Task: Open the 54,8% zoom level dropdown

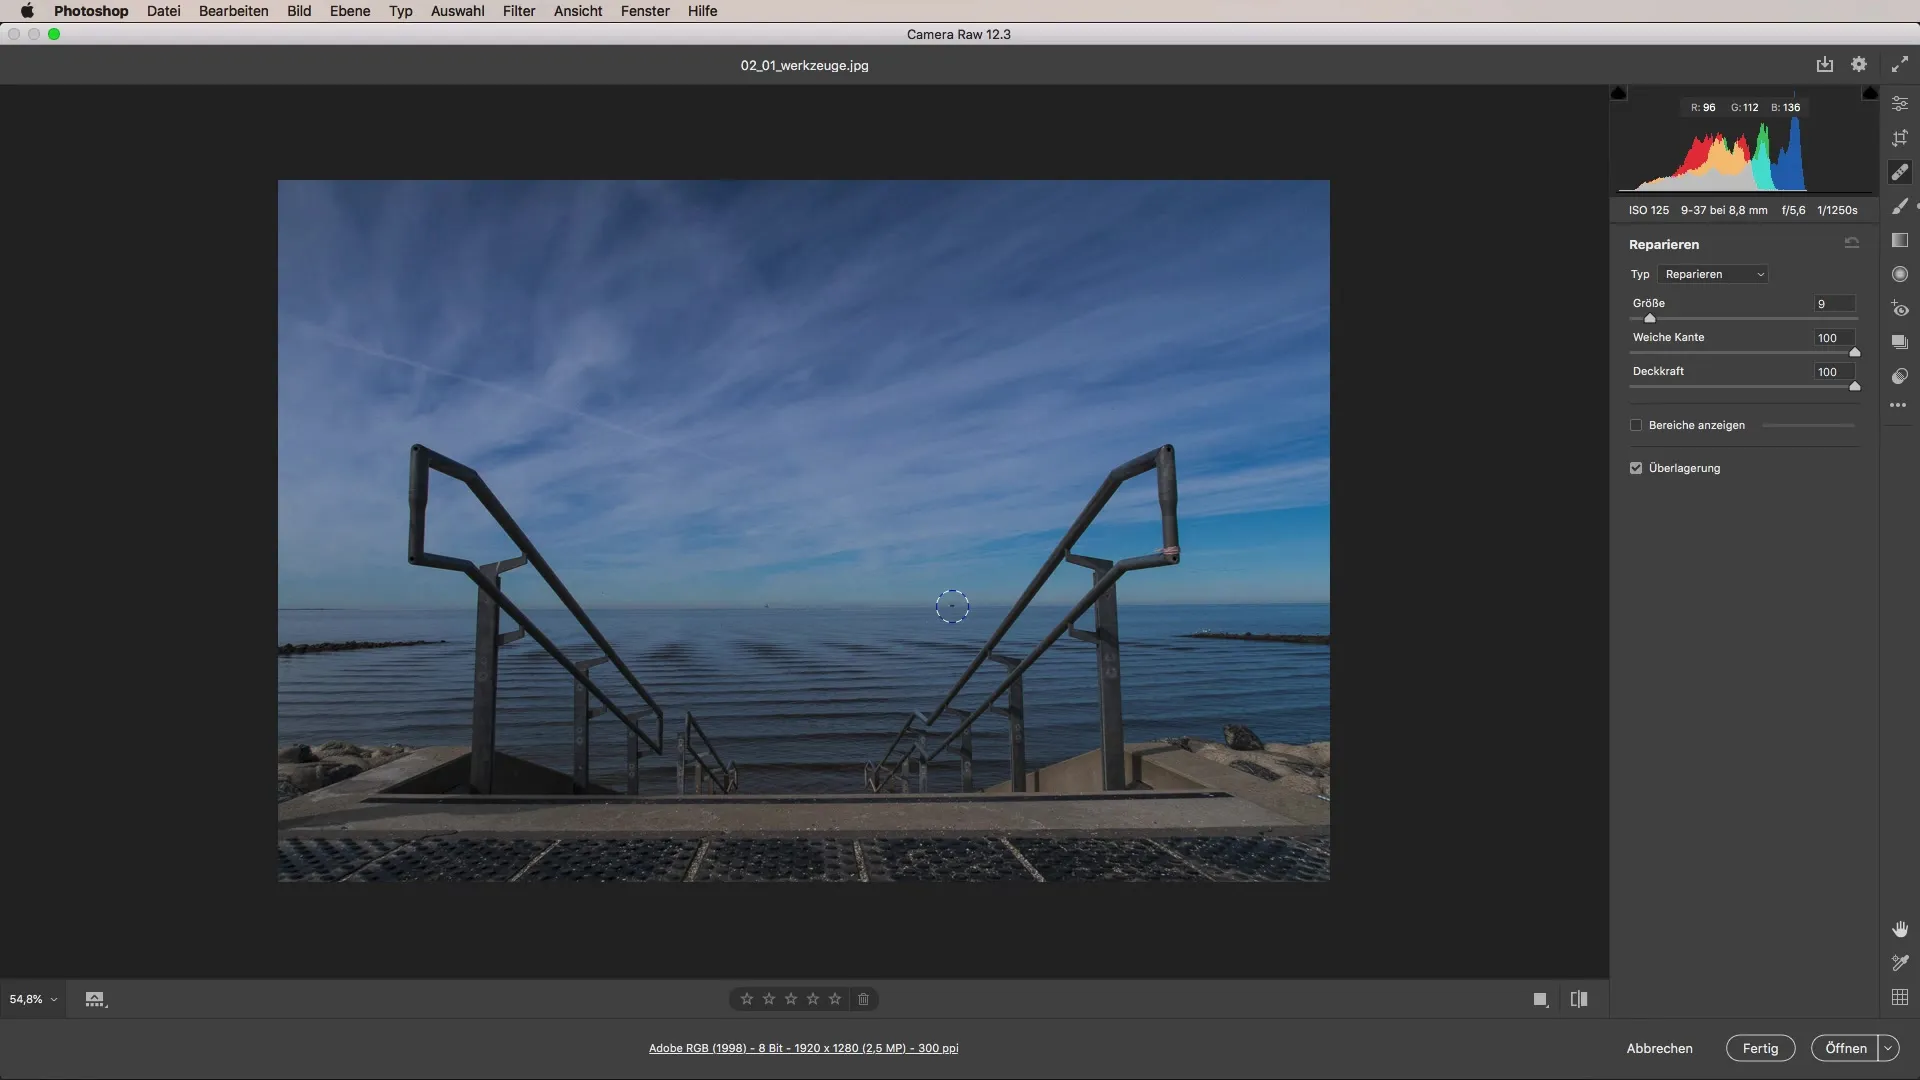Action: 33,999
